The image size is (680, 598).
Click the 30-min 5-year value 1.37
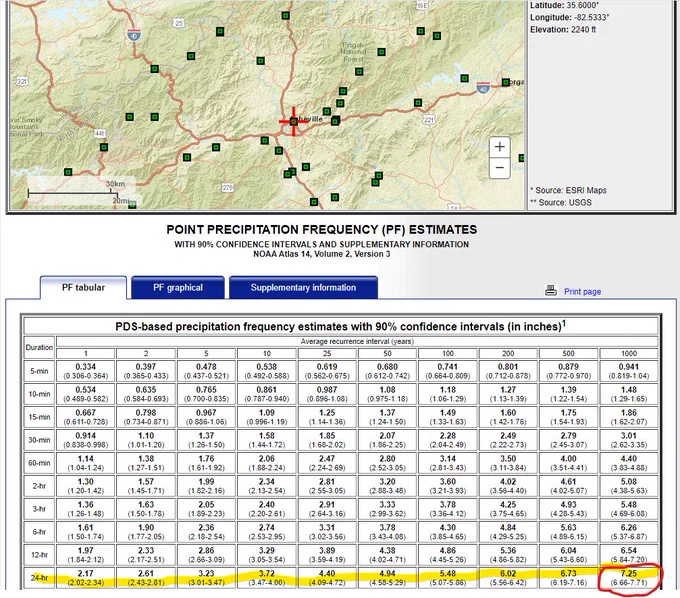[206, 436]
